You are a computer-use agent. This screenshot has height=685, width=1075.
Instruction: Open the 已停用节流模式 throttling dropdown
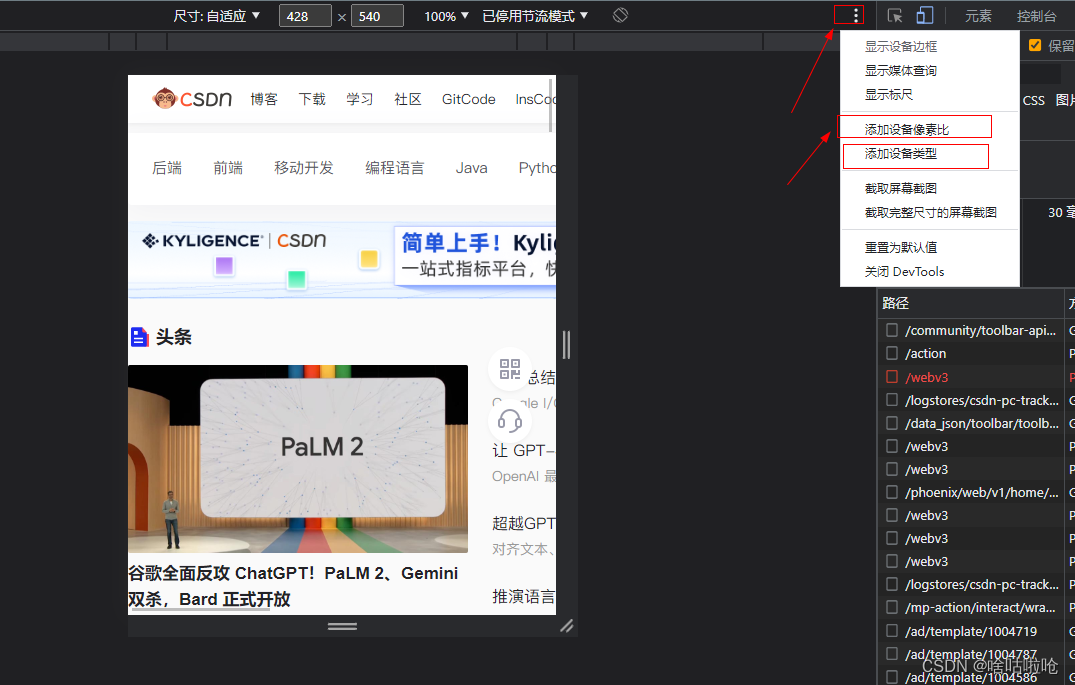coord(535,16)
